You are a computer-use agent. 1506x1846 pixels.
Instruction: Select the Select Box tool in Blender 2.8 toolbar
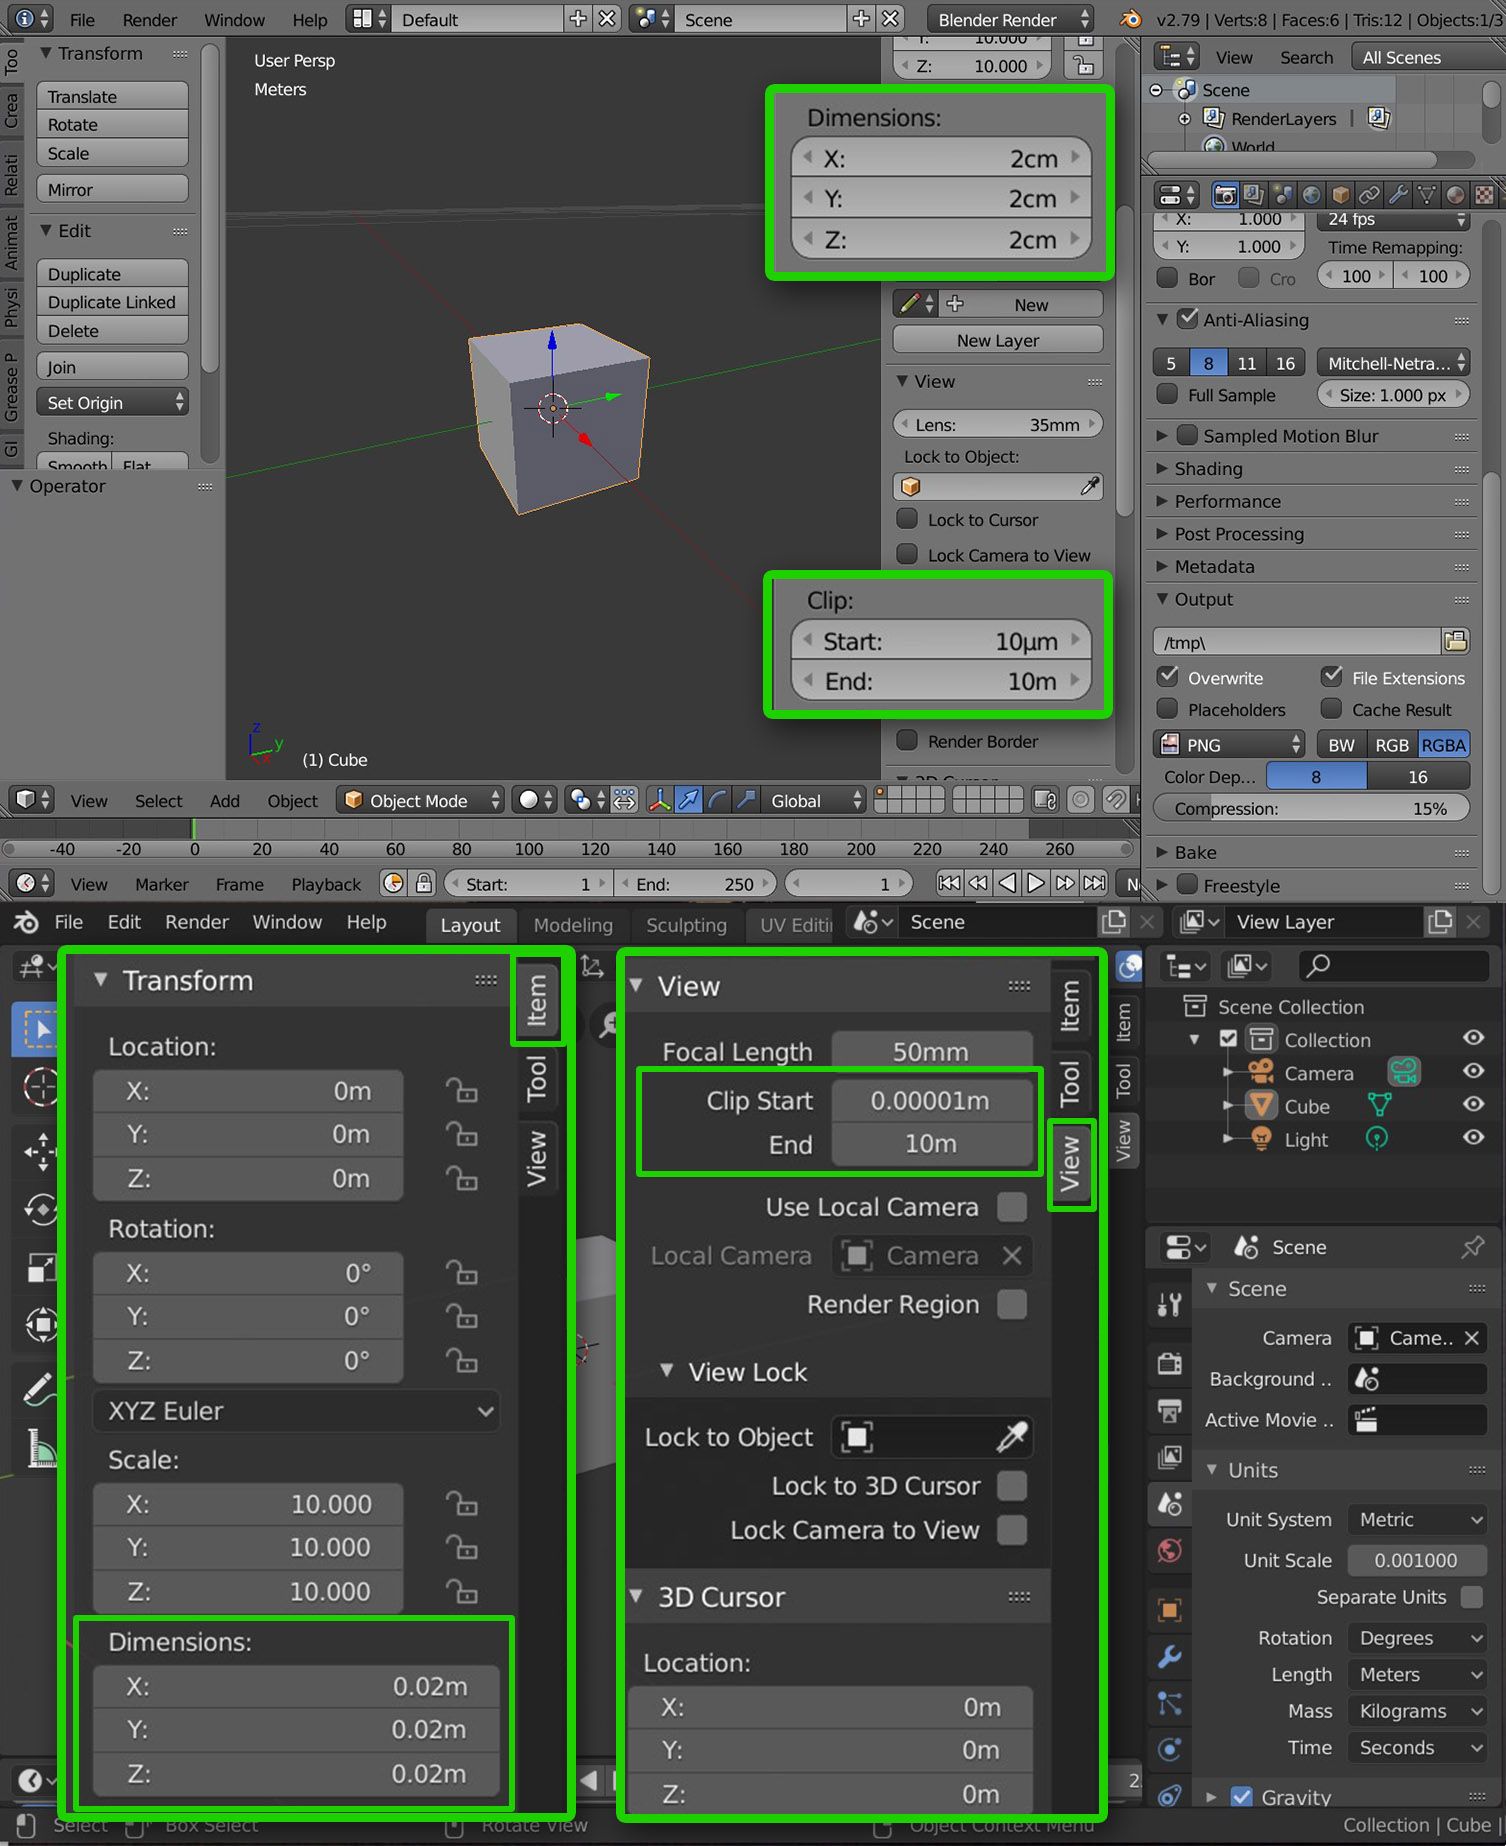[38, 1029]
